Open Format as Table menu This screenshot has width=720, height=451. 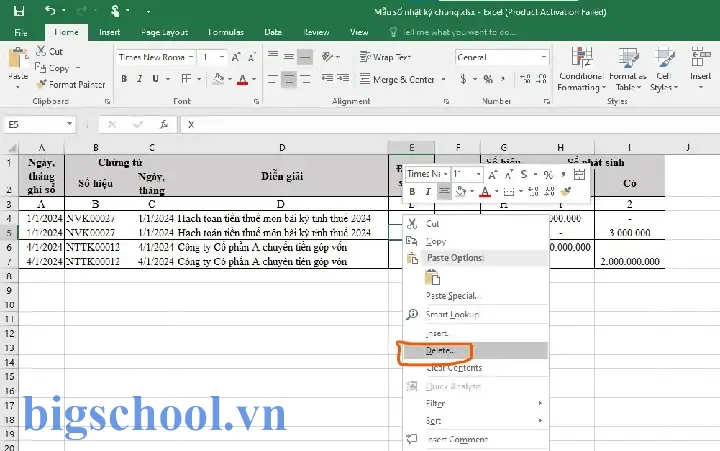click(x=628, y=69)
